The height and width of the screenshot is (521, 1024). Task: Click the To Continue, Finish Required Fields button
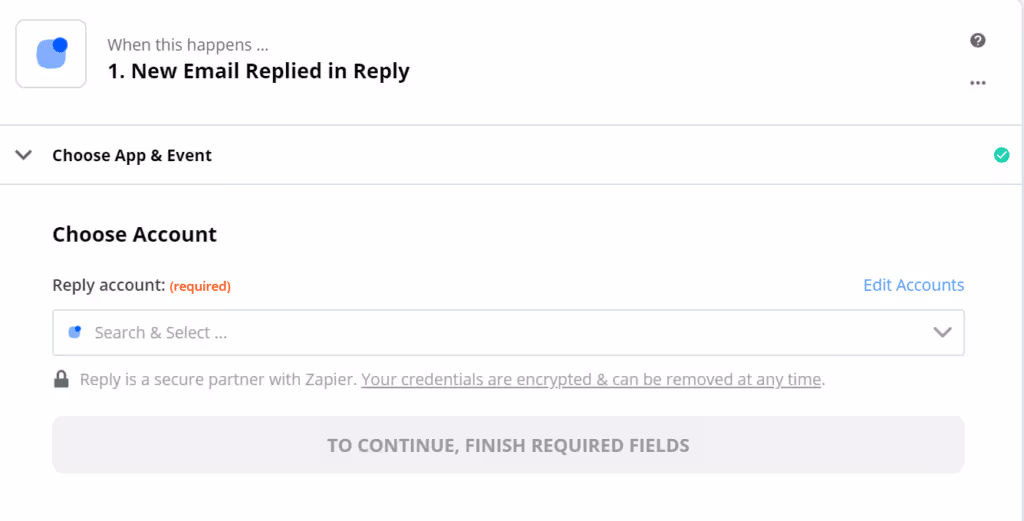click(508, 445)
